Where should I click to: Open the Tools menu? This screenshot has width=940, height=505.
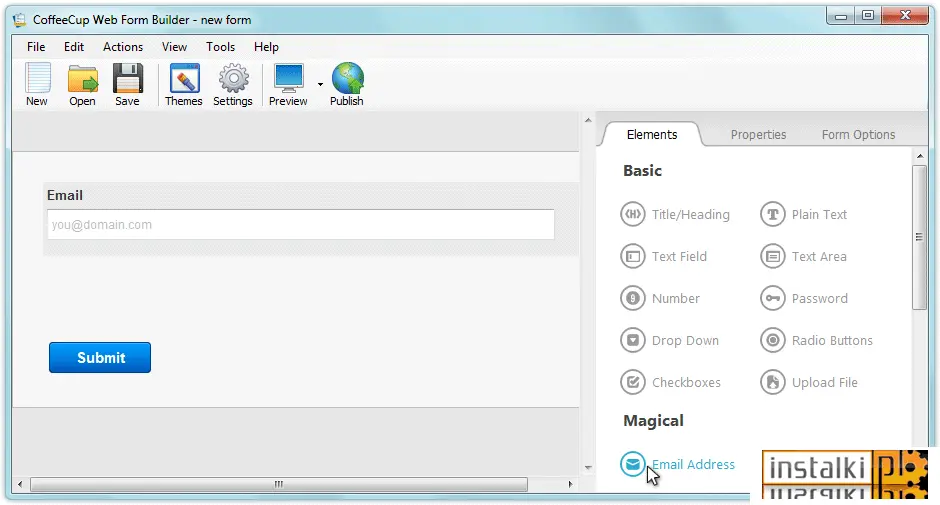point(221,47)
